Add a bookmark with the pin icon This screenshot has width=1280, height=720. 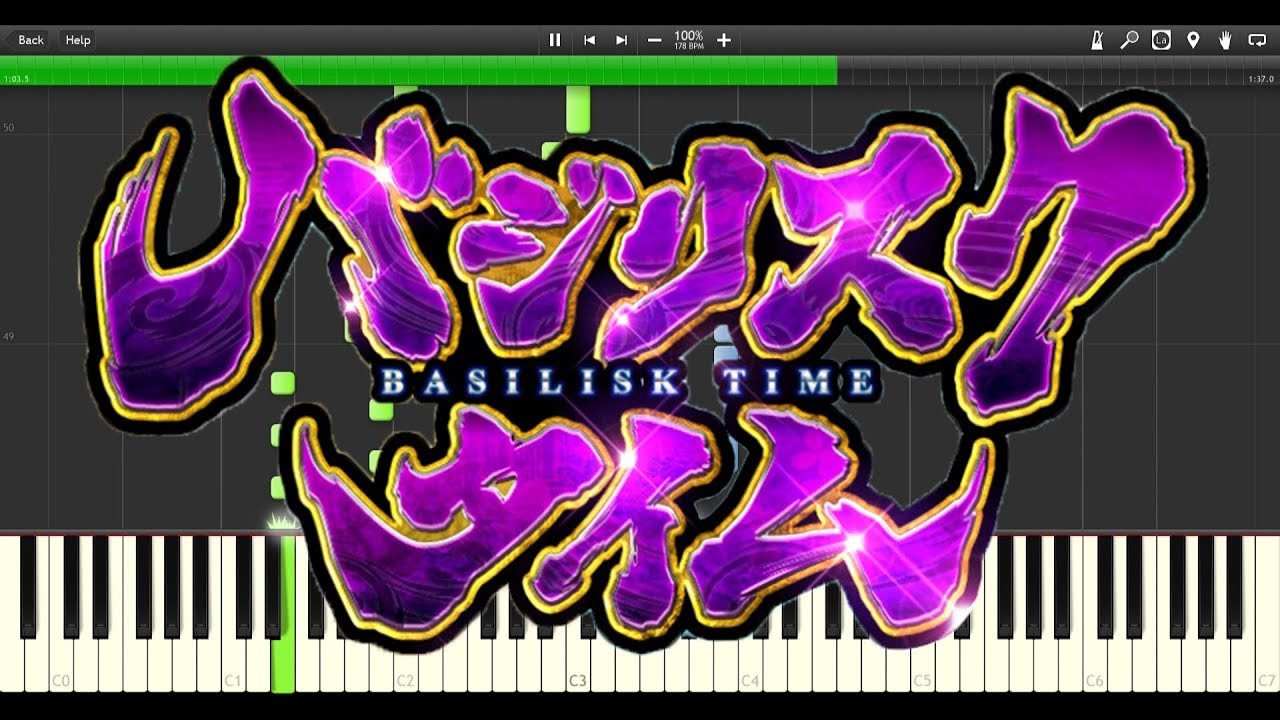tap(1193, 40)
